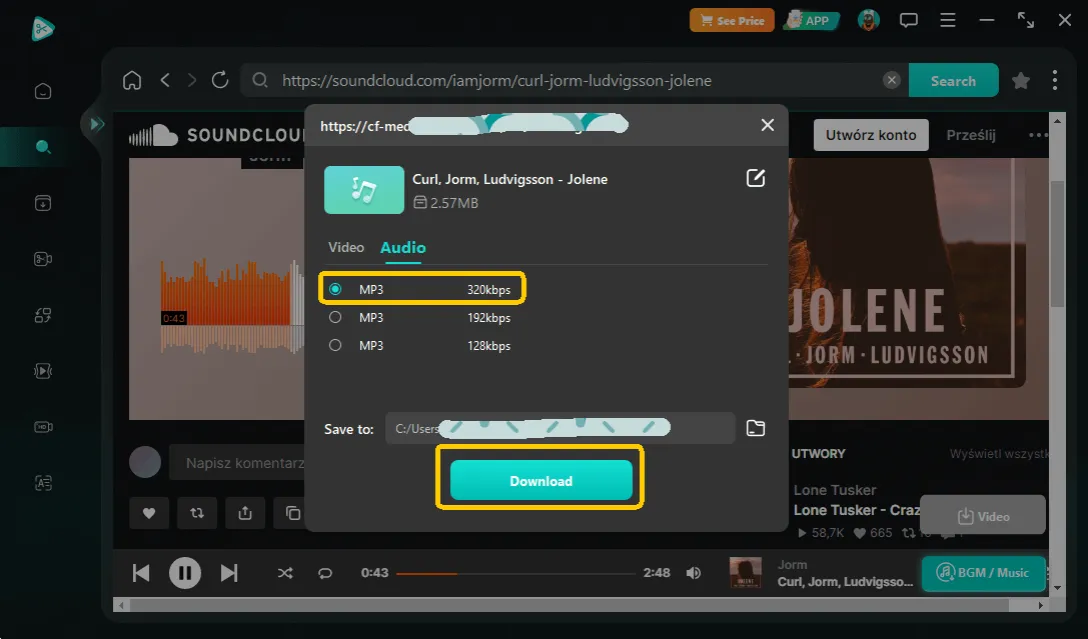Open the HD video tool in sidebar

click(x=42, y=426)
